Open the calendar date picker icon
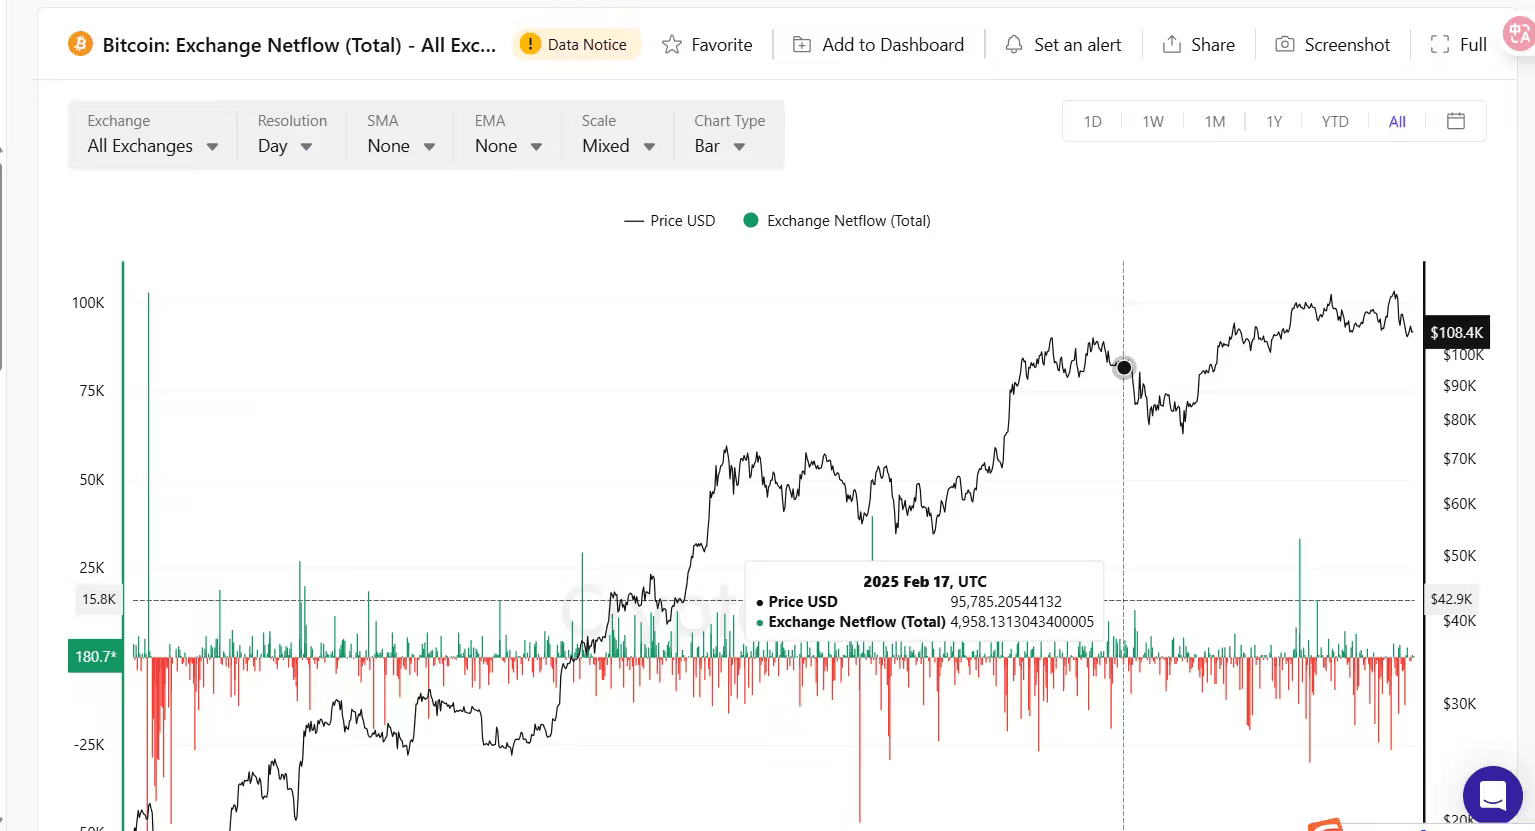 [1456, 121]
